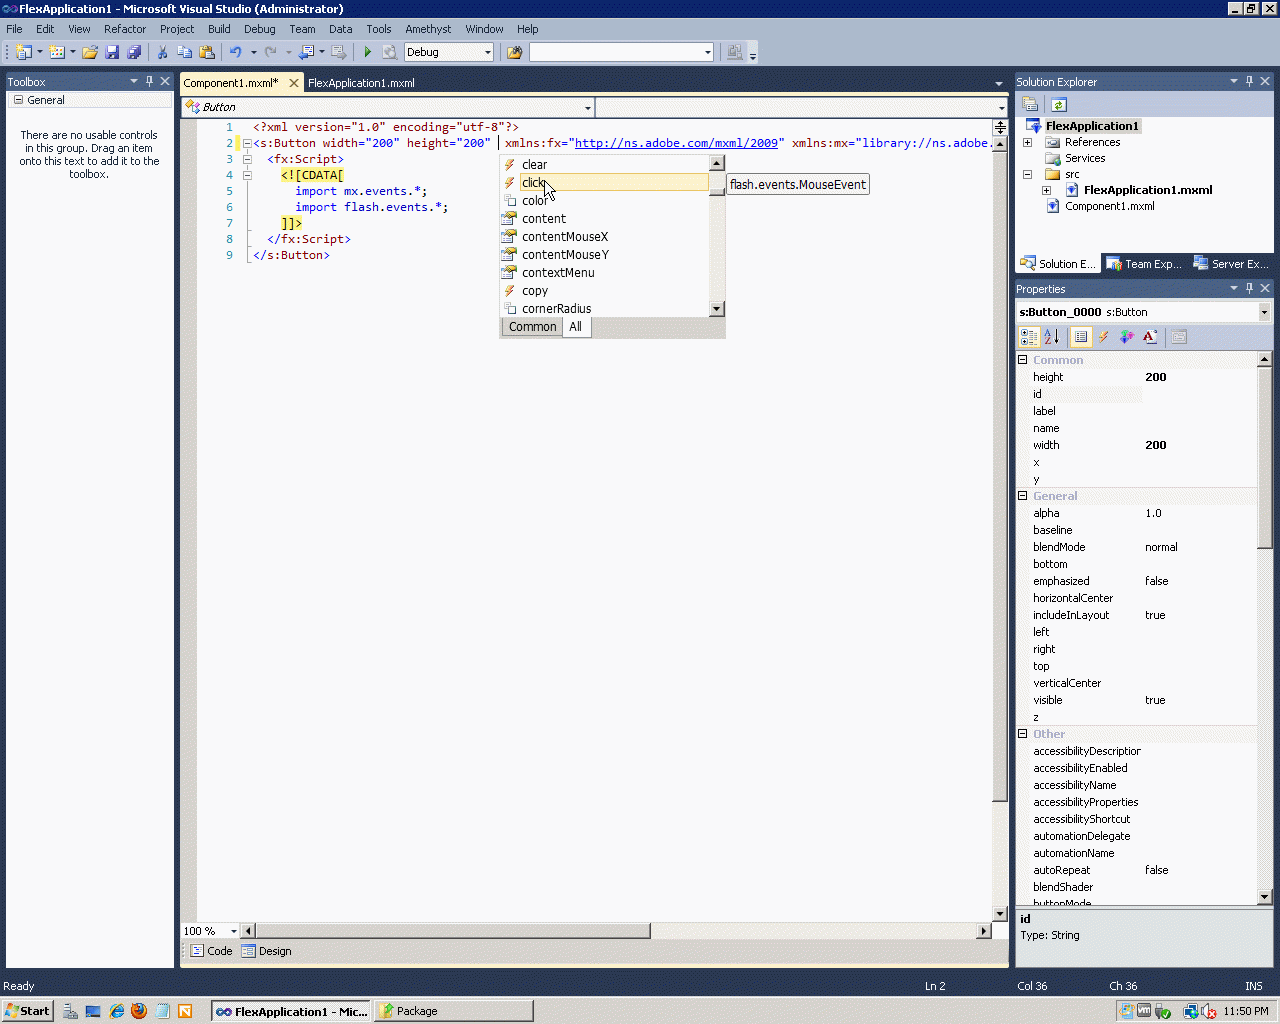Open the Refactor menu
Viewport: 1280px width, 1024px height.
tap(125, 29)
